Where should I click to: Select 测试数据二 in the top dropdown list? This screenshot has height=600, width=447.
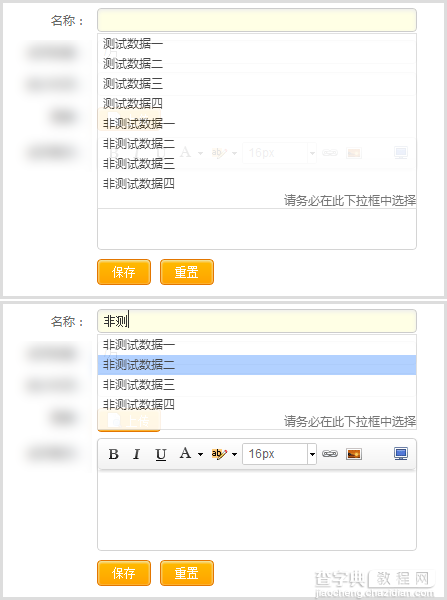click(x=257, y=64)
